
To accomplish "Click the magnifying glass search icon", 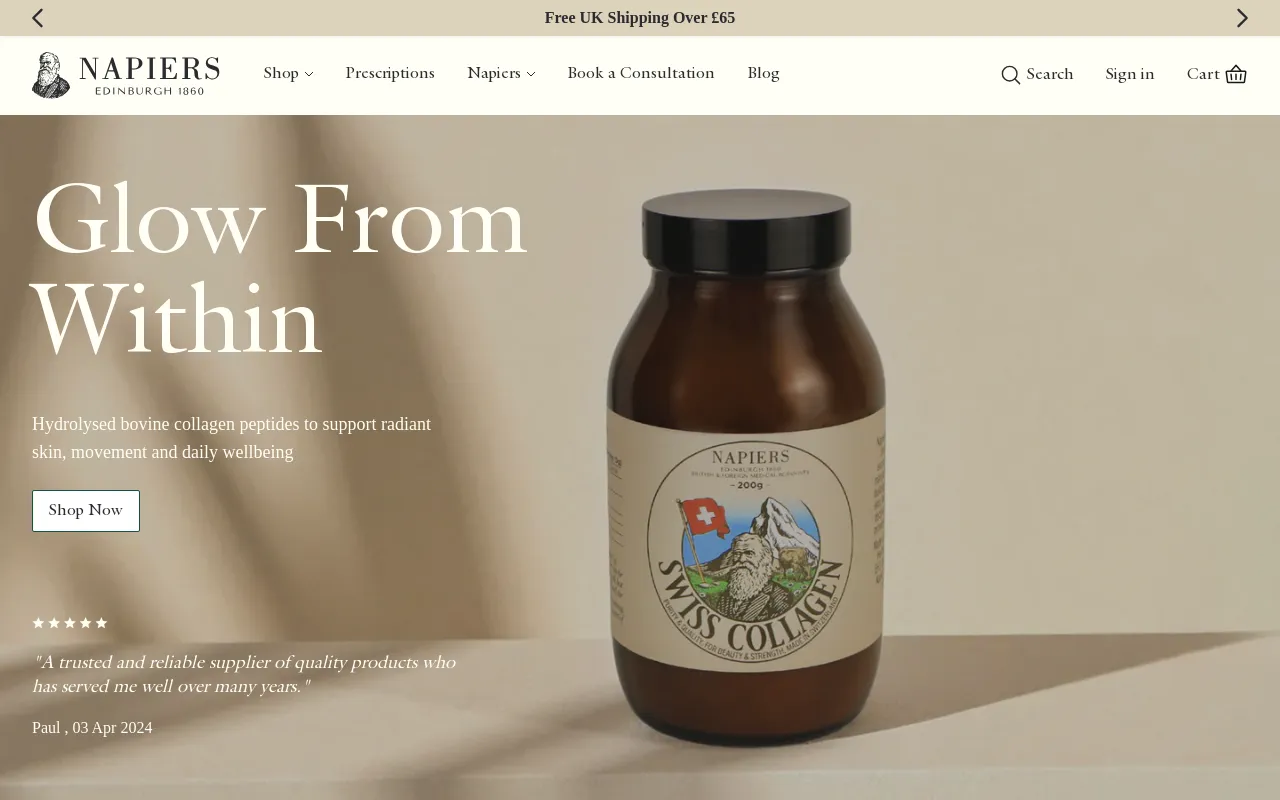I will (x=1010, y=75).
